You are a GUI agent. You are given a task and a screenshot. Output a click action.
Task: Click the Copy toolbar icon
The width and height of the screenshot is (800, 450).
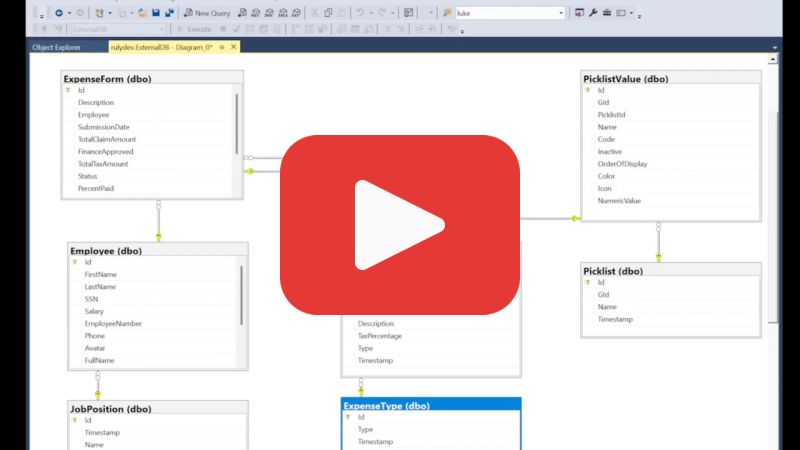tap(328, 13)
